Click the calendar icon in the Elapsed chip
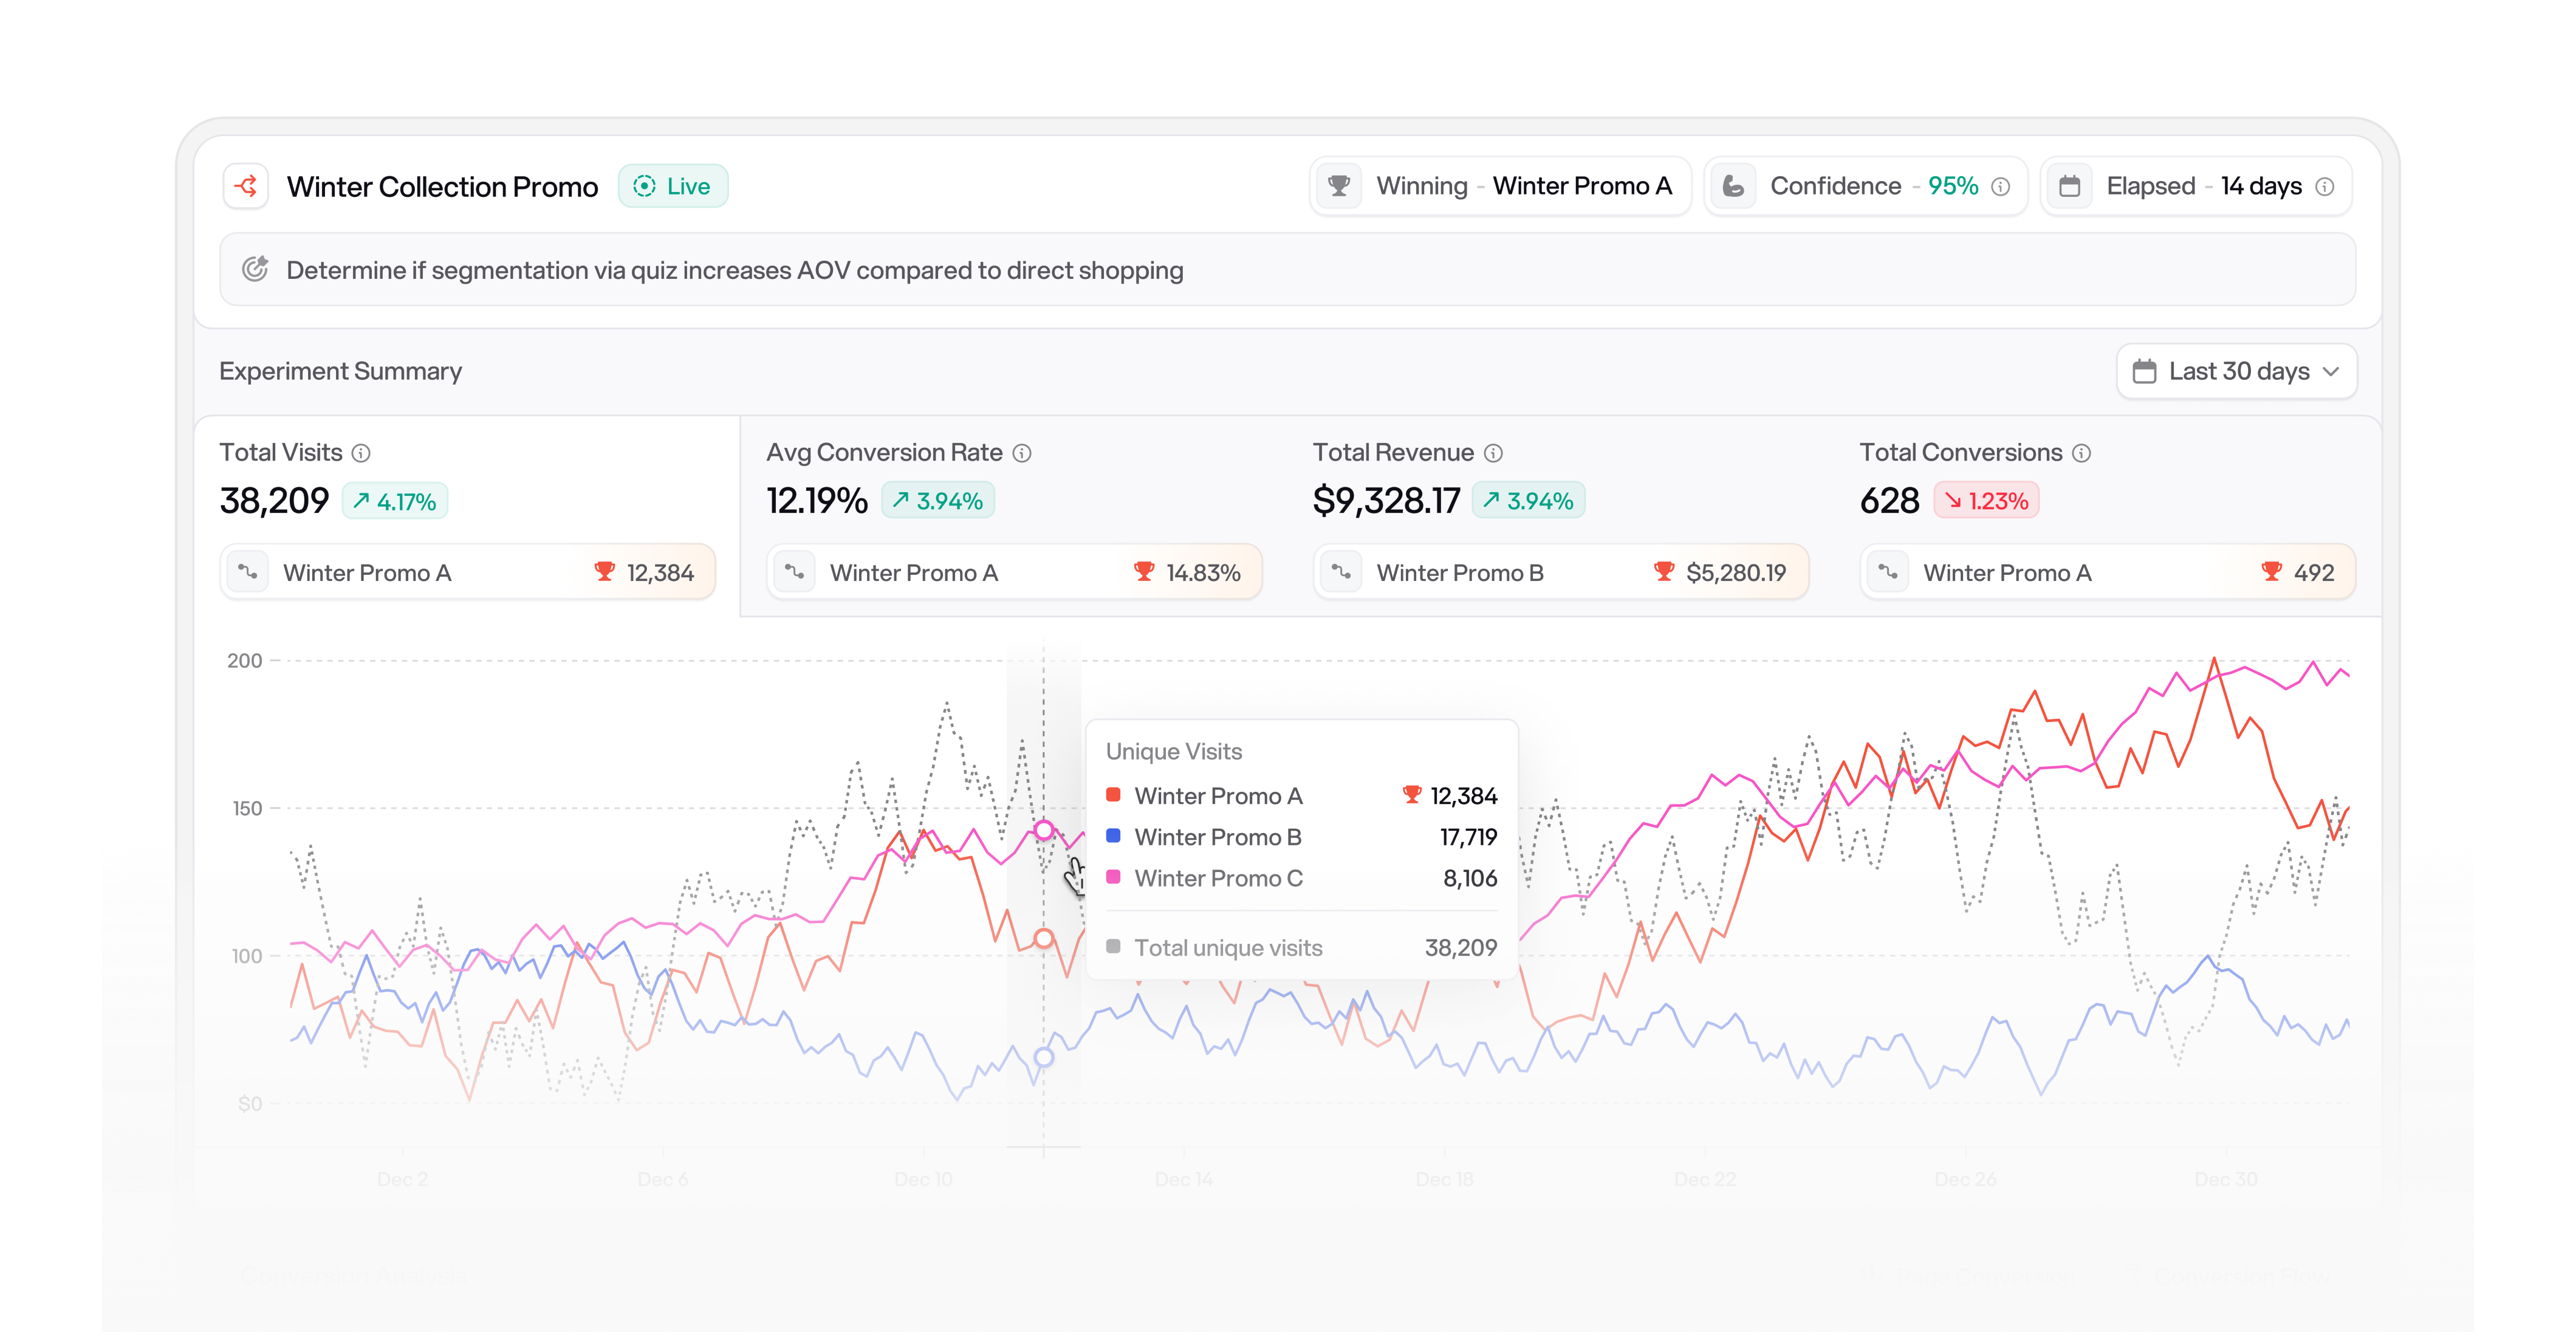 coord(2071,186)
